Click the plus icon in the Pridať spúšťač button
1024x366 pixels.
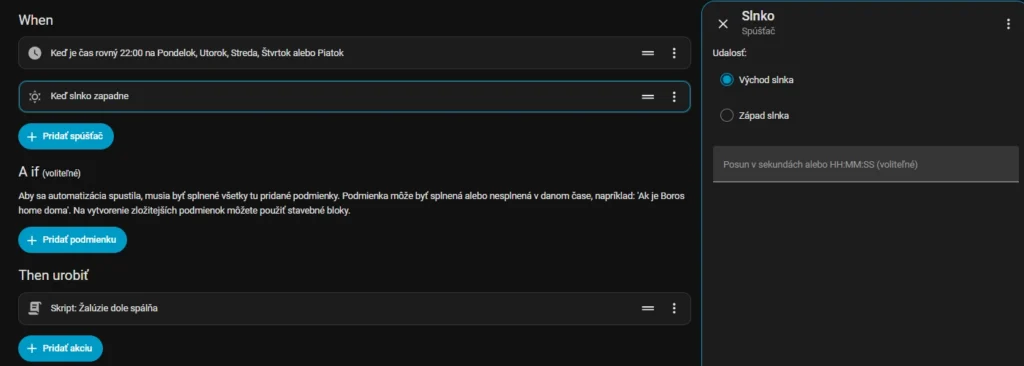pyautogui.click(x=32, y=137)
